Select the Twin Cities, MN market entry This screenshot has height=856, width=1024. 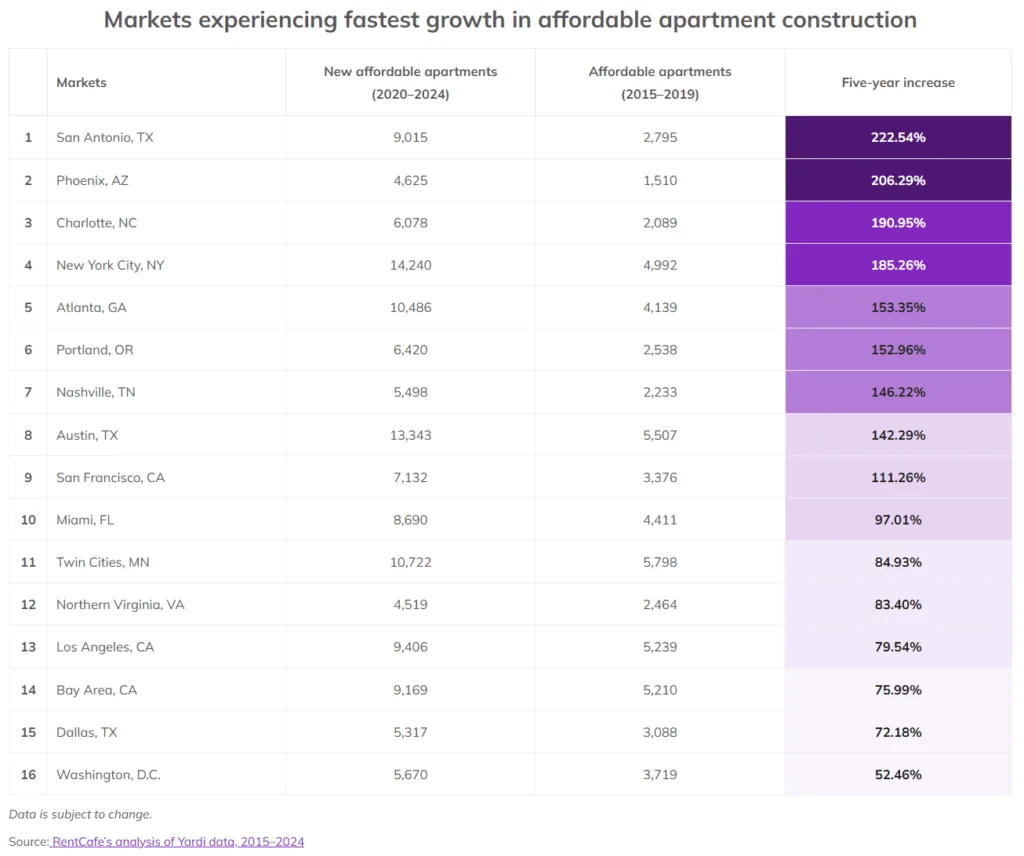point(100,562)
